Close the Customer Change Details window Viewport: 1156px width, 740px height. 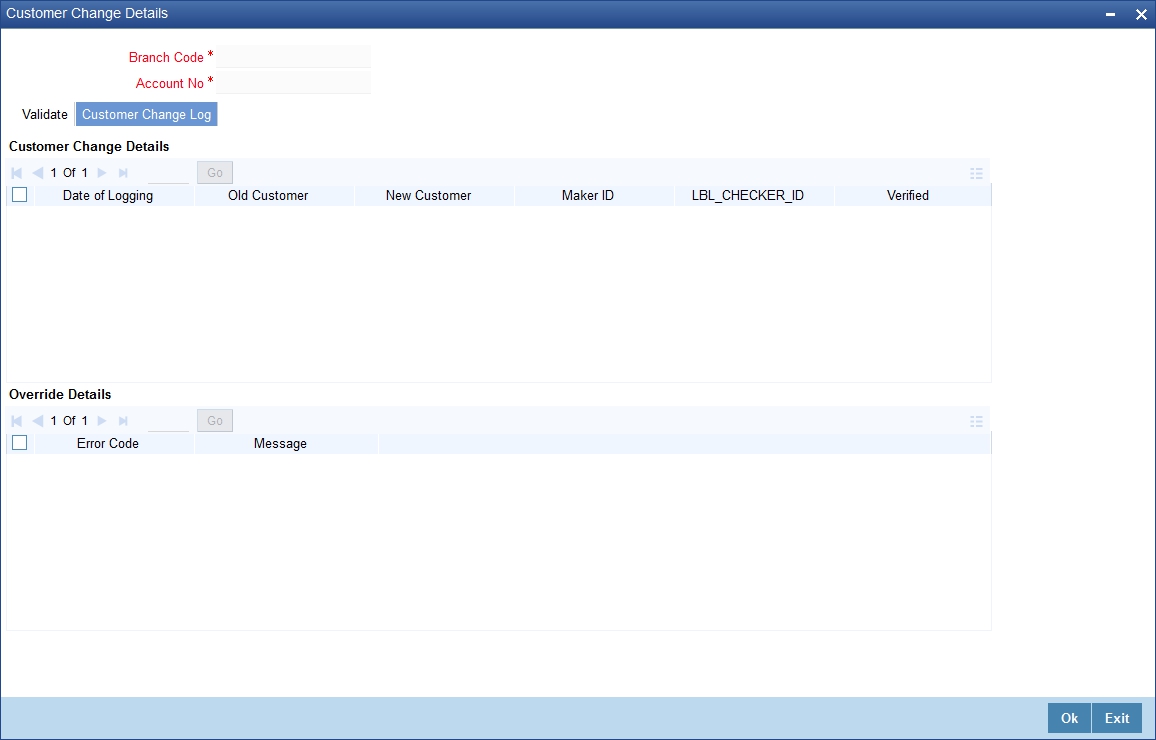1141,14
